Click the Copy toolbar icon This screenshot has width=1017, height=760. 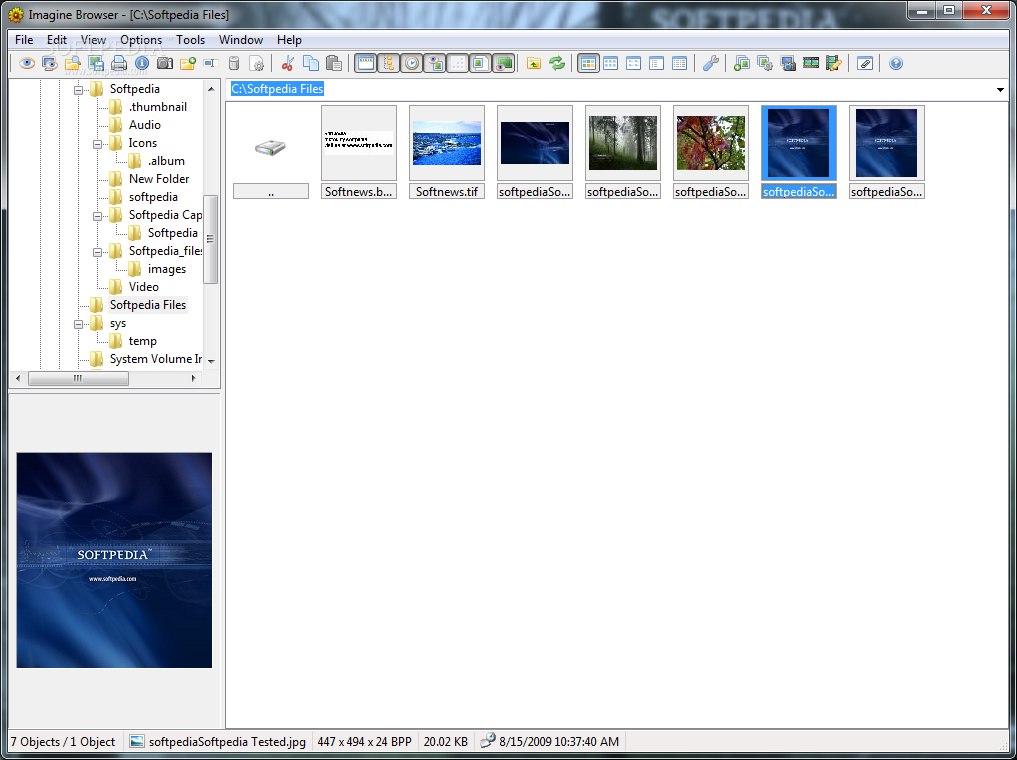pyautogui.click(x=311, y=64)
